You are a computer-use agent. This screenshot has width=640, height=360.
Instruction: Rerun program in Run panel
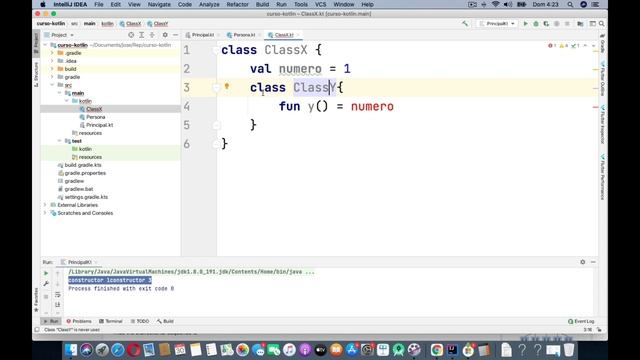click(x=46, y=273)
